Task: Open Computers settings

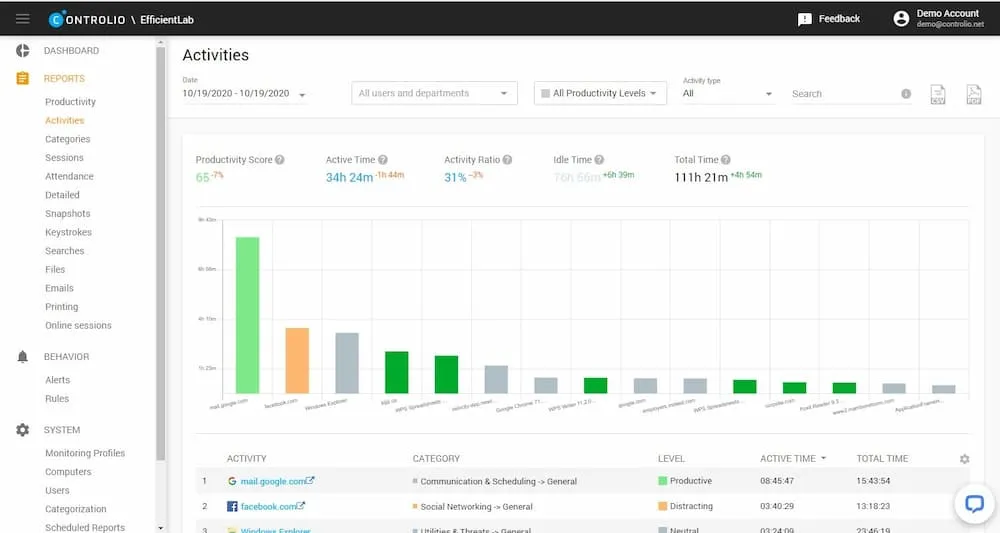Action: pyautogui.click(x=68, y=472)
